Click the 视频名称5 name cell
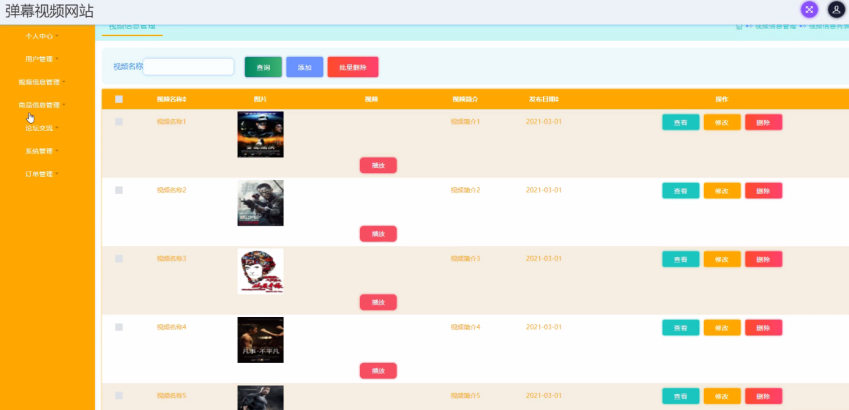 [x=171, y=396]
